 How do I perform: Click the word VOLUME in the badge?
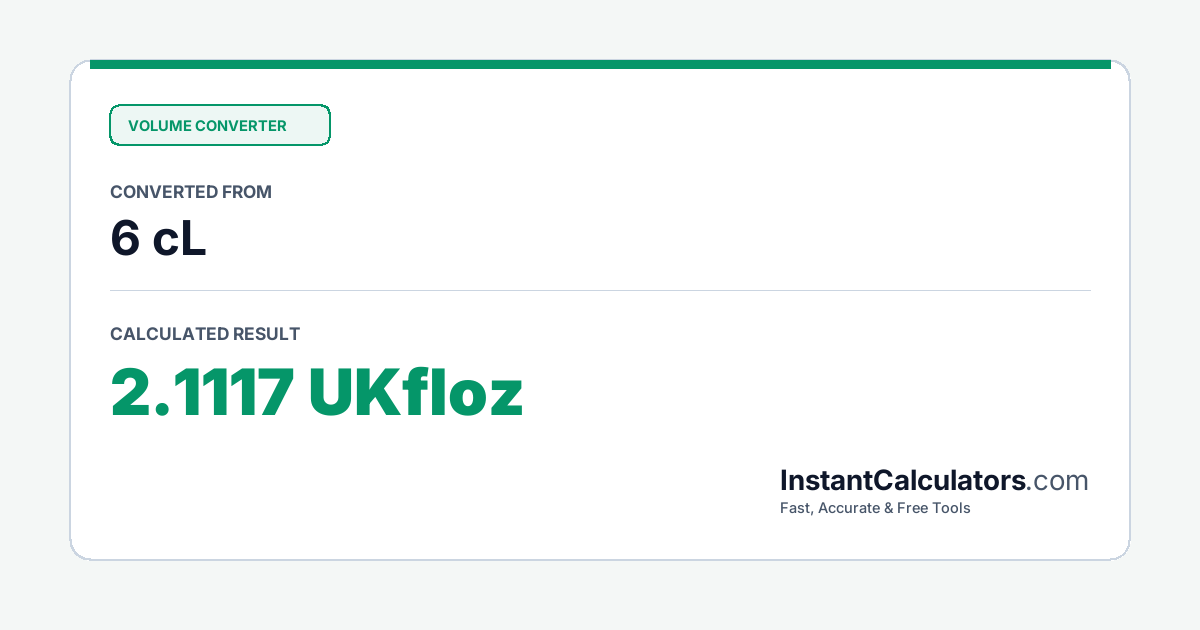pos(159,126)
